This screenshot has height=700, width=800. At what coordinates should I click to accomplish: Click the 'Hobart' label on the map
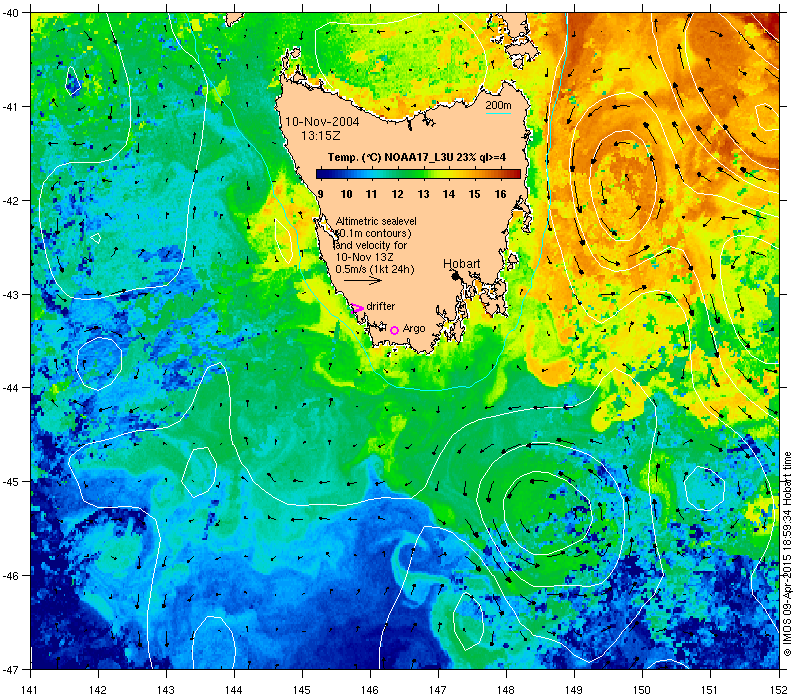tap(461, 263)
